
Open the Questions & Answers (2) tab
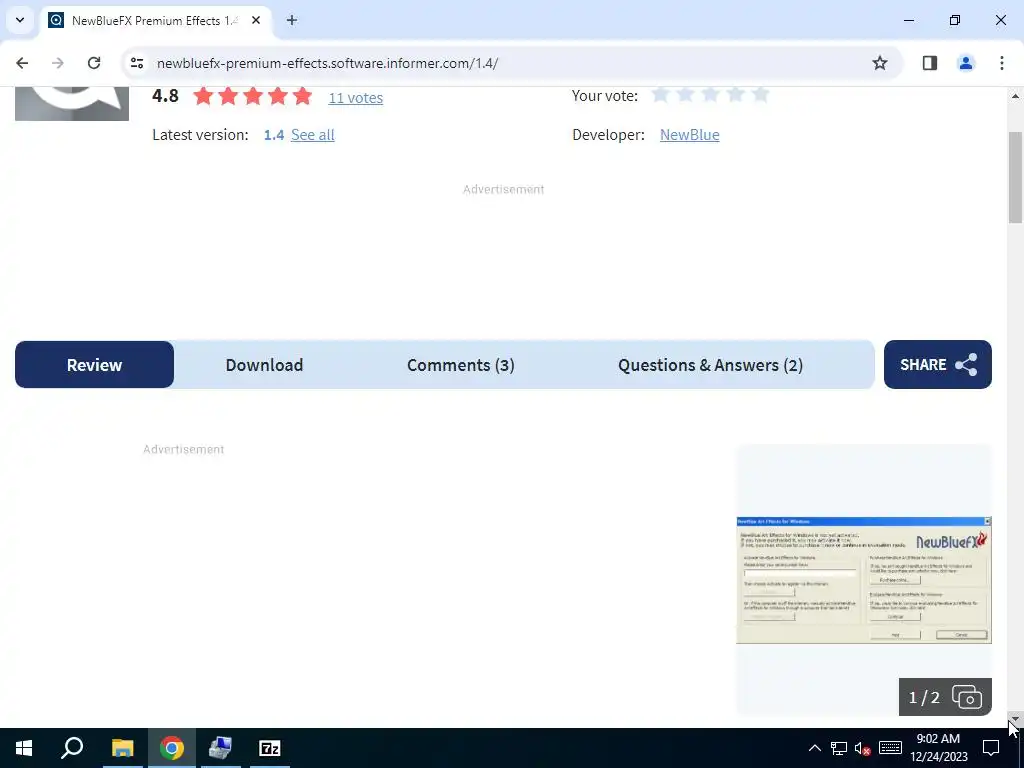click(711, 364)
